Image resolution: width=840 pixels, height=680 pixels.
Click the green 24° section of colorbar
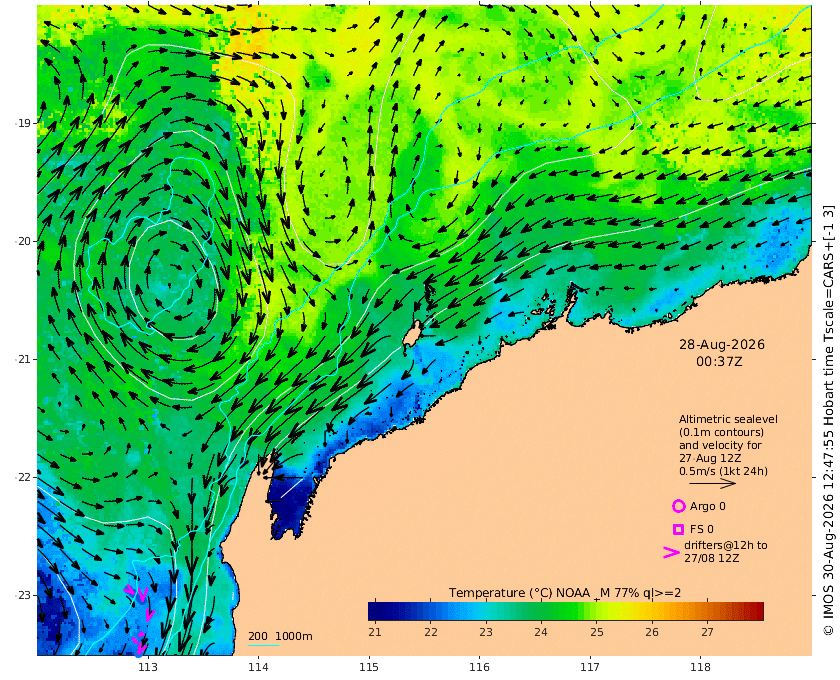pos(541,611)
